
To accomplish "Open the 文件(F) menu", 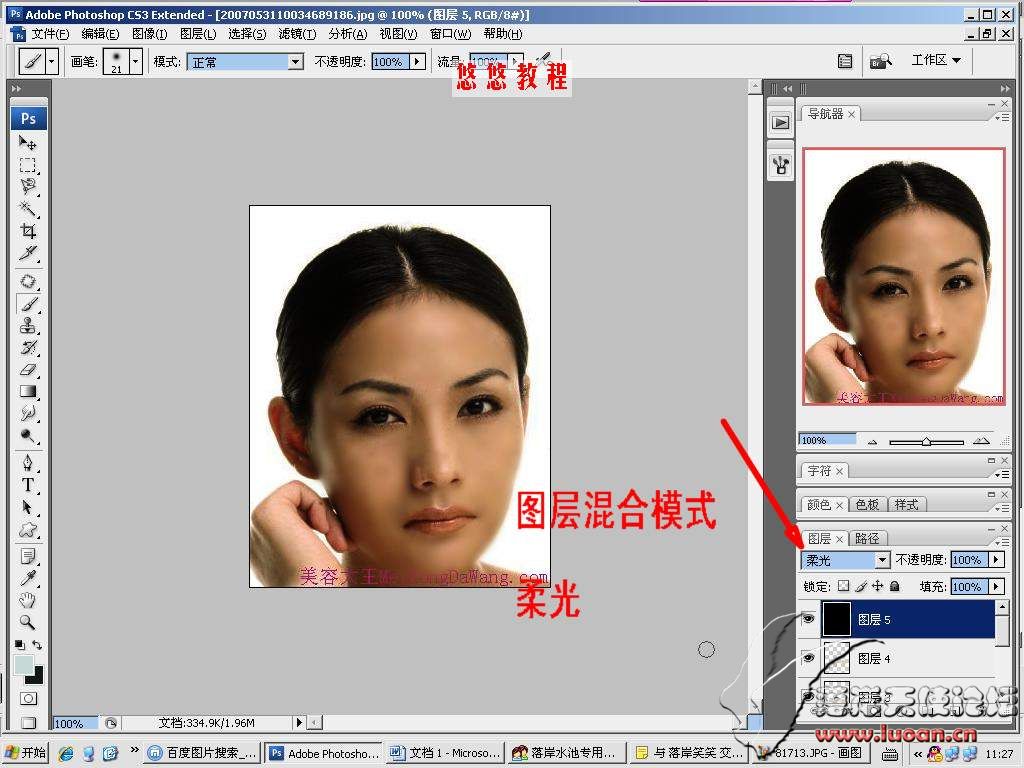I will point(50,34).
